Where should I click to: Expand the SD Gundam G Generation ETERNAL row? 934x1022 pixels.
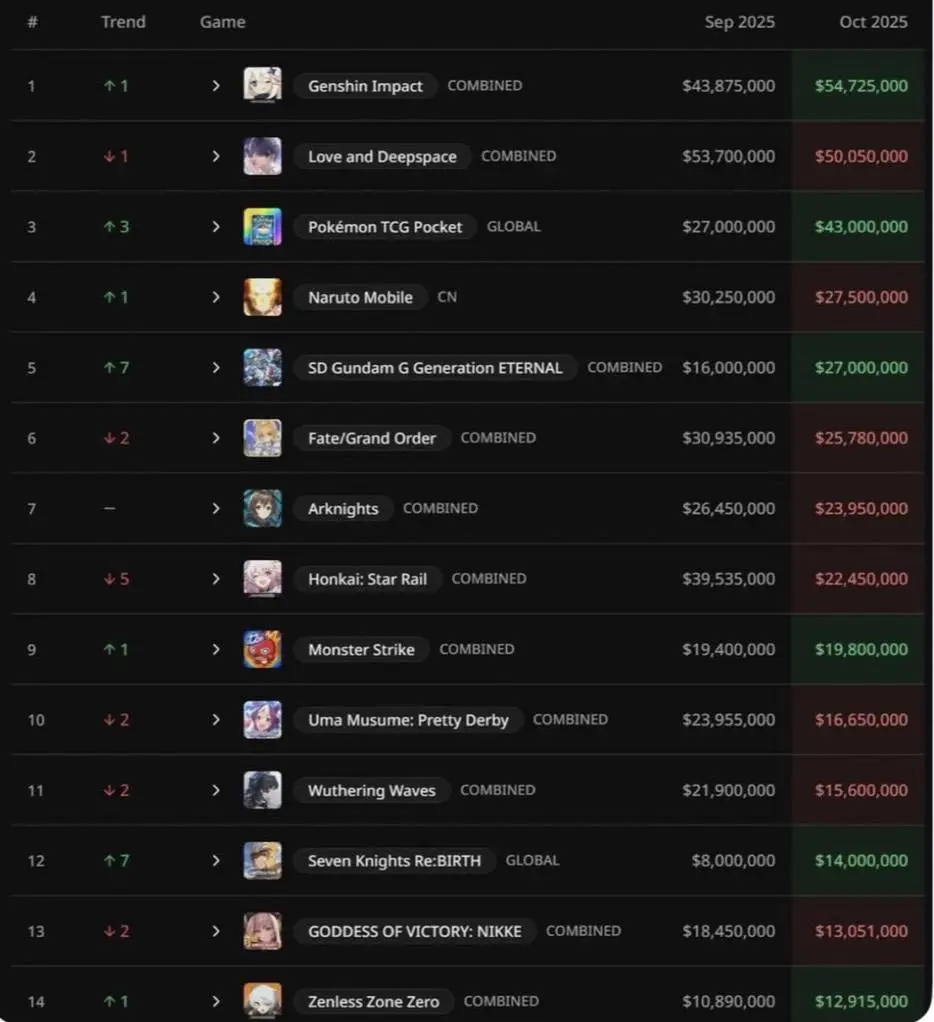(x=215, y=368)
